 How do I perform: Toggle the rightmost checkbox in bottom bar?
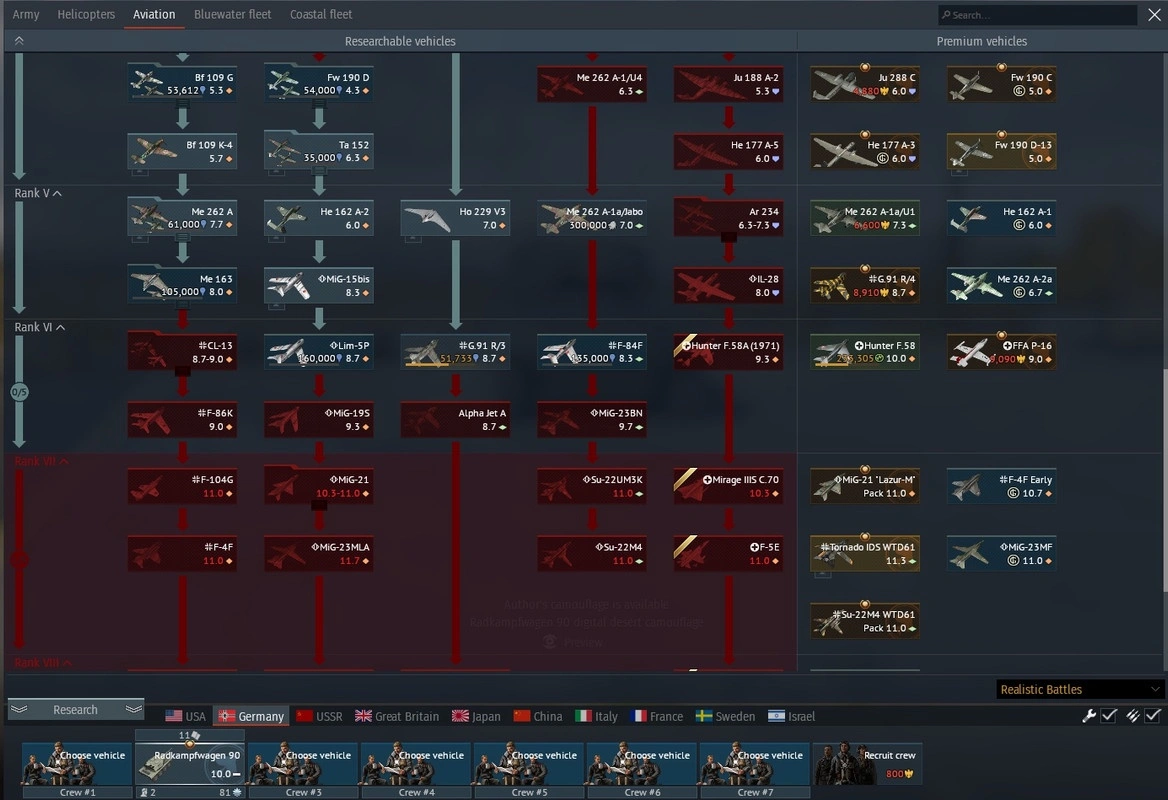coord(1153,716)
